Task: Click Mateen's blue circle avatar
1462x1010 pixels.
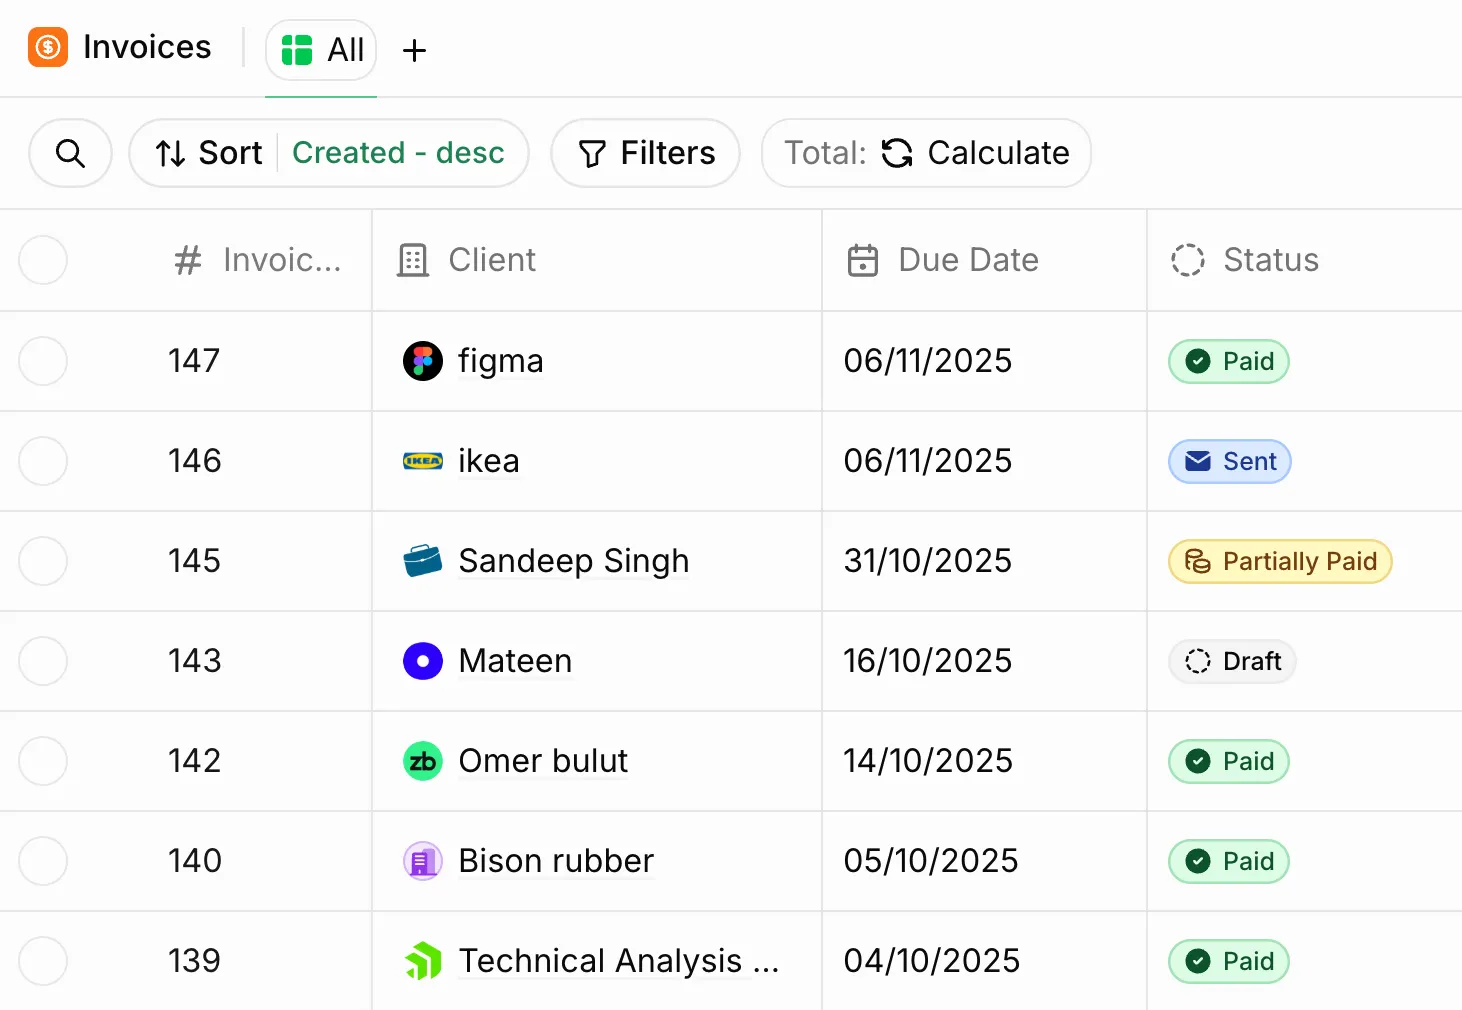Action: [423, 661]
